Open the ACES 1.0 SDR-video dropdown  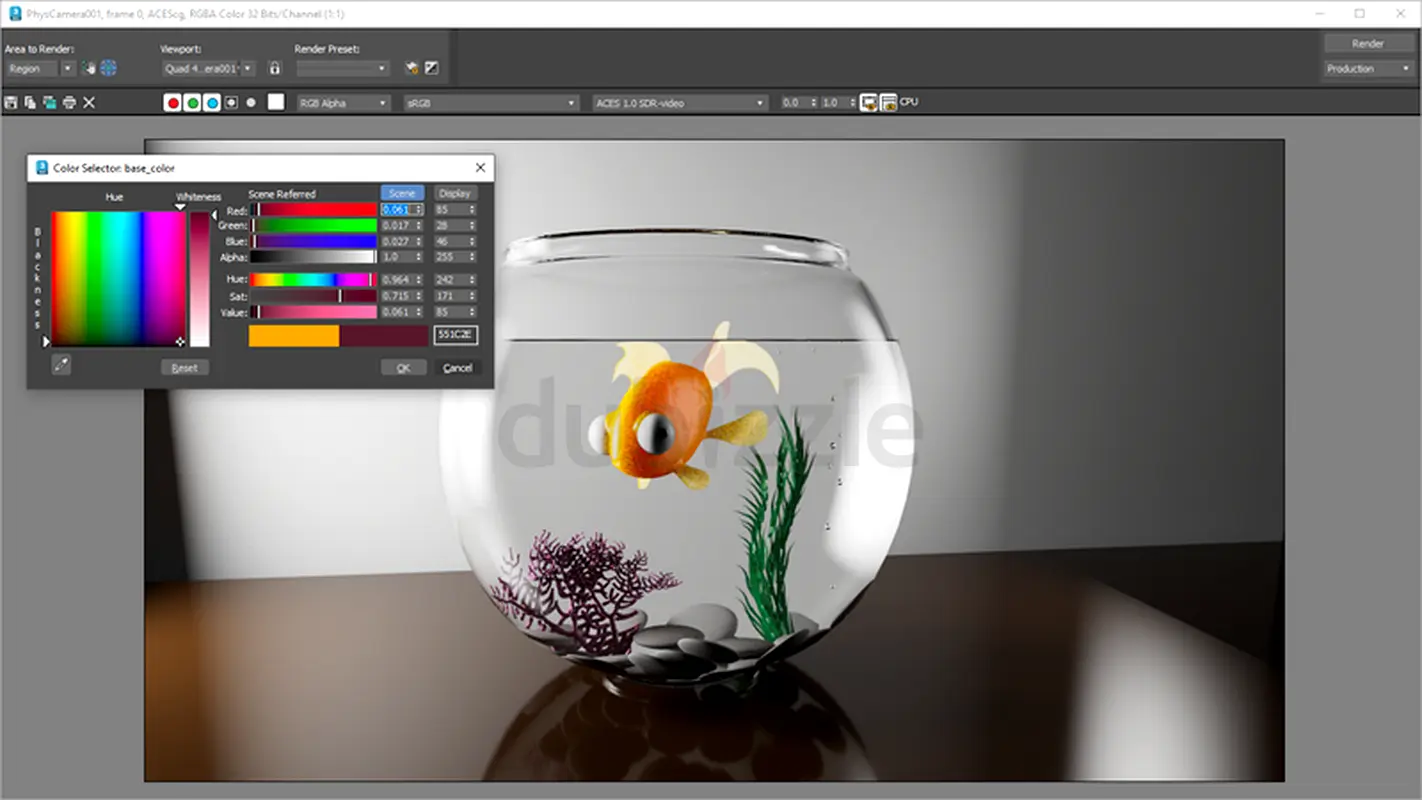tap(680, 103)
